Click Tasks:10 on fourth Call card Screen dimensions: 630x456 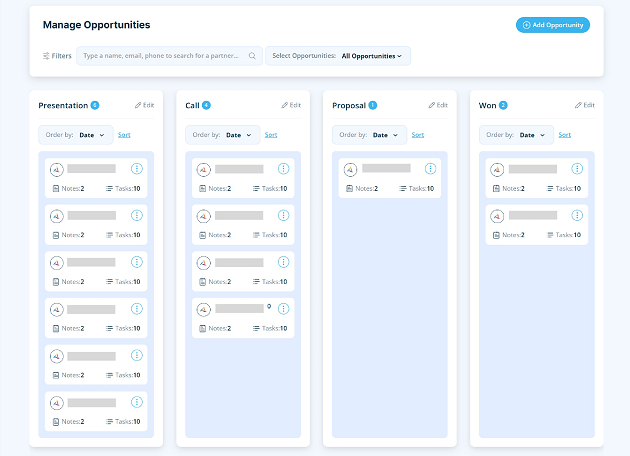(270, 328)
